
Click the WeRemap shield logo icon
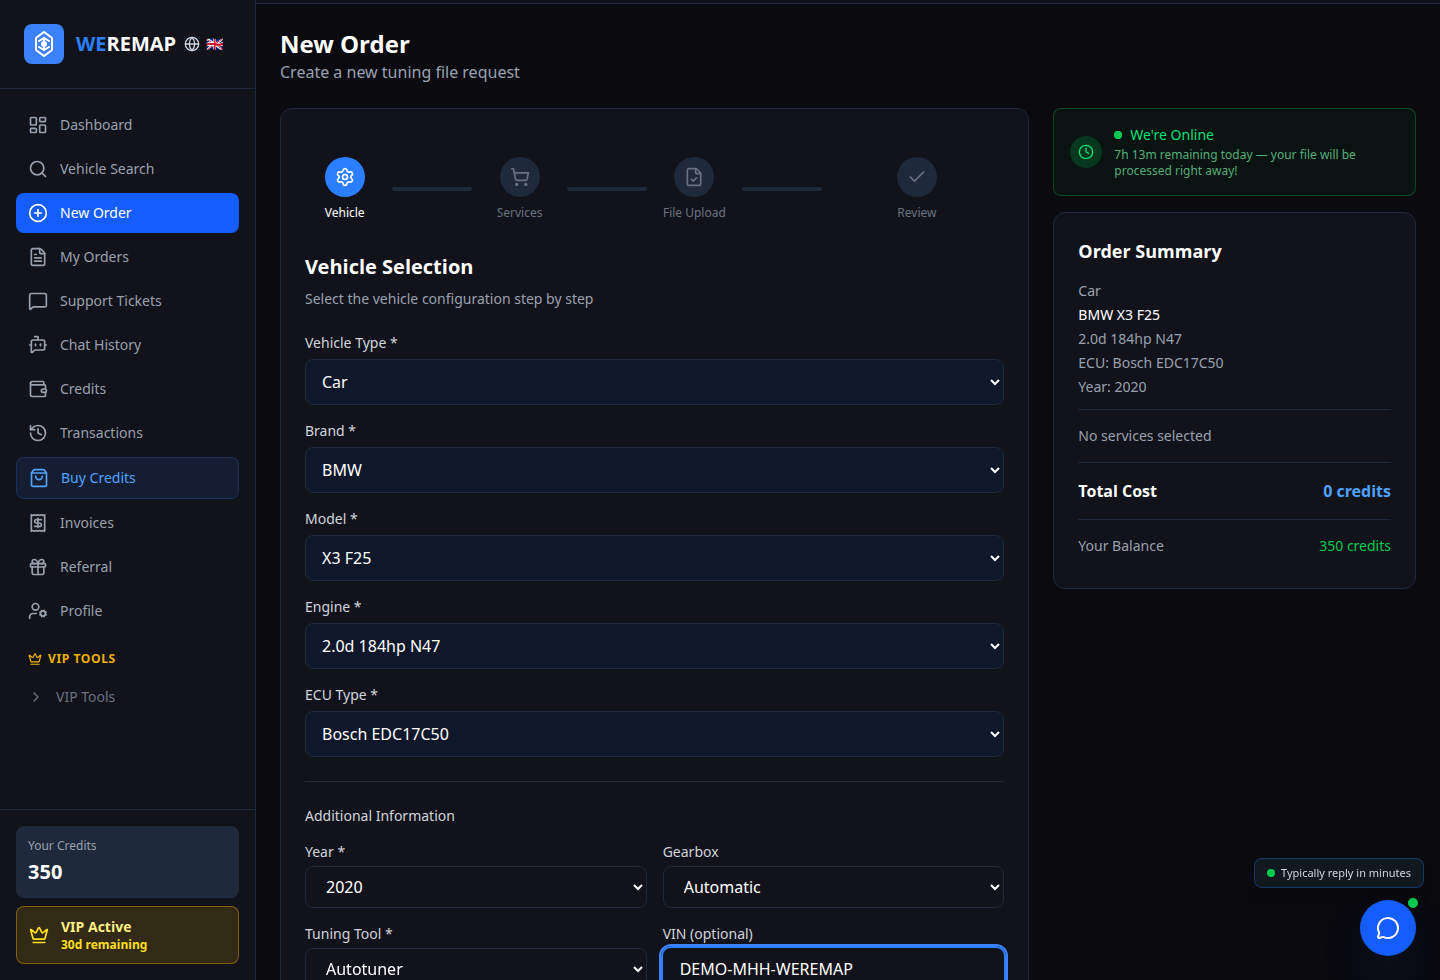point(44,44)
